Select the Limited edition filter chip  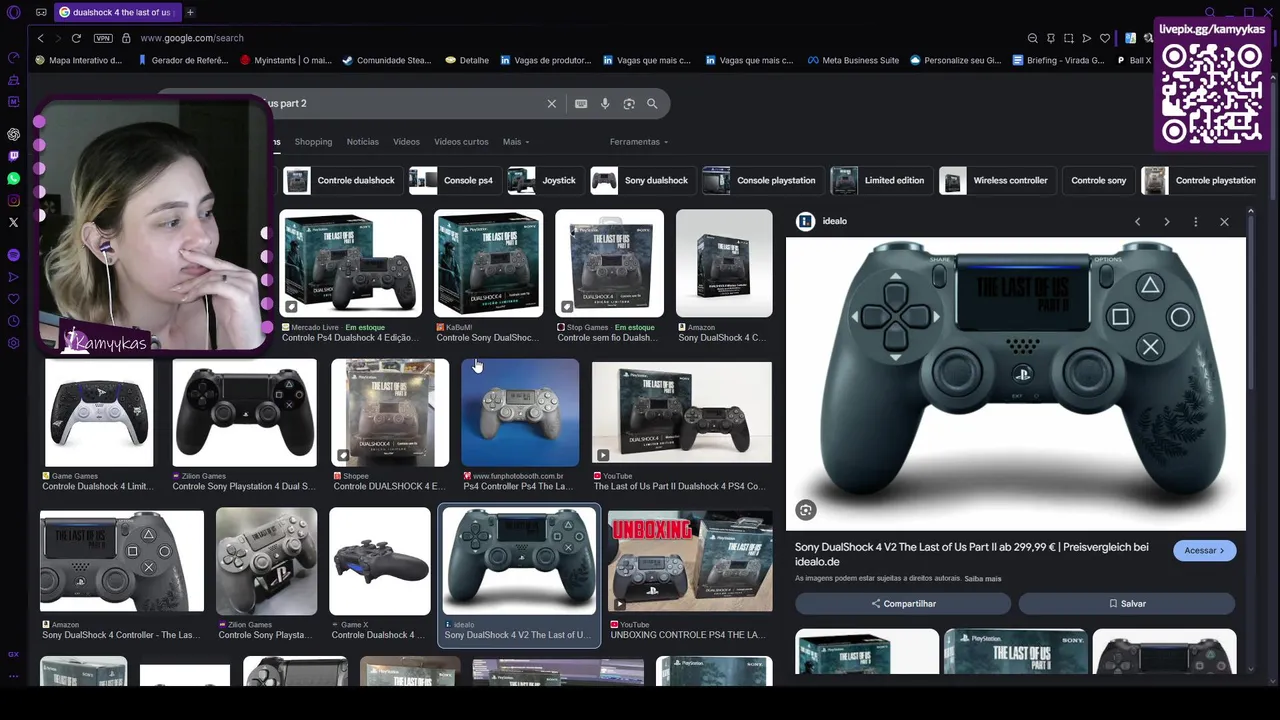880,180
